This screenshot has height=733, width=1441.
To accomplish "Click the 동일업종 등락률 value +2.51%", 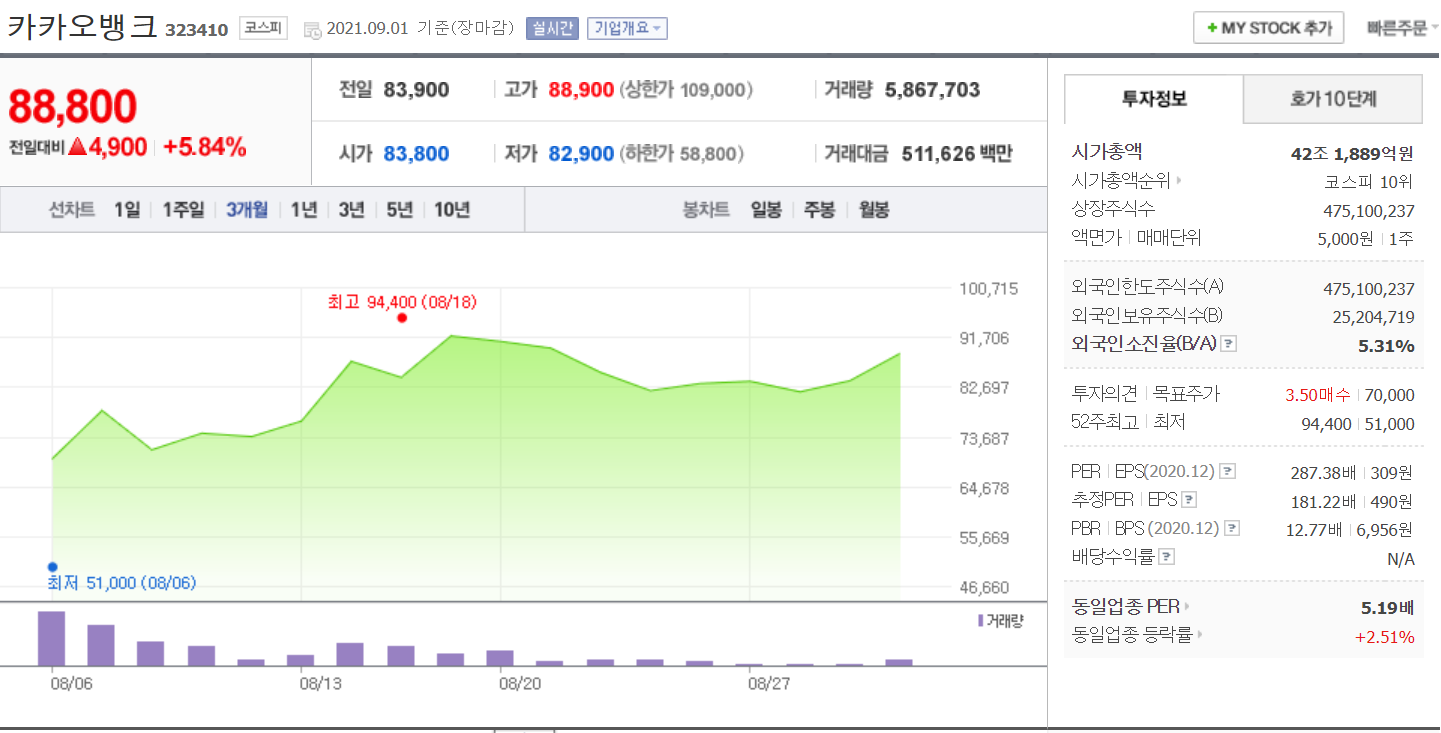I will 1384,636.
